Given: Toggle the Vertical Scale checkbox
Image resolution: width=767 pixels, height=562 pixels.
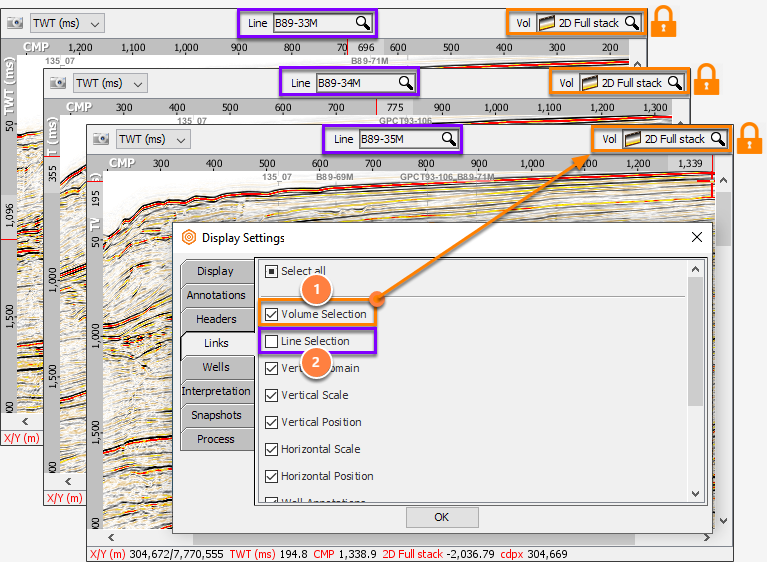Looking at the screenshot, I should pyautogui.click(x=271, y=395).
